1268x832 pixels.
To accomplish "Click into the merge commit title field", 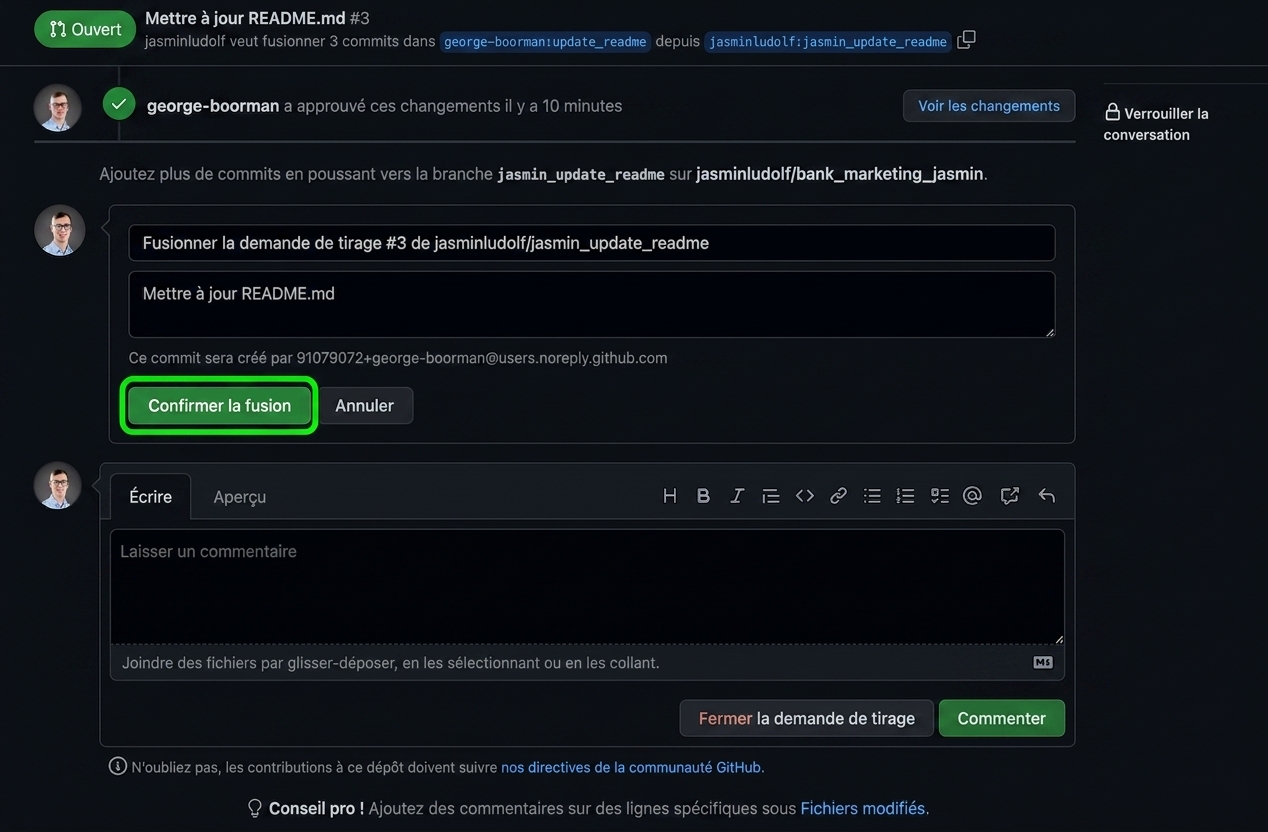I will 592,243.
